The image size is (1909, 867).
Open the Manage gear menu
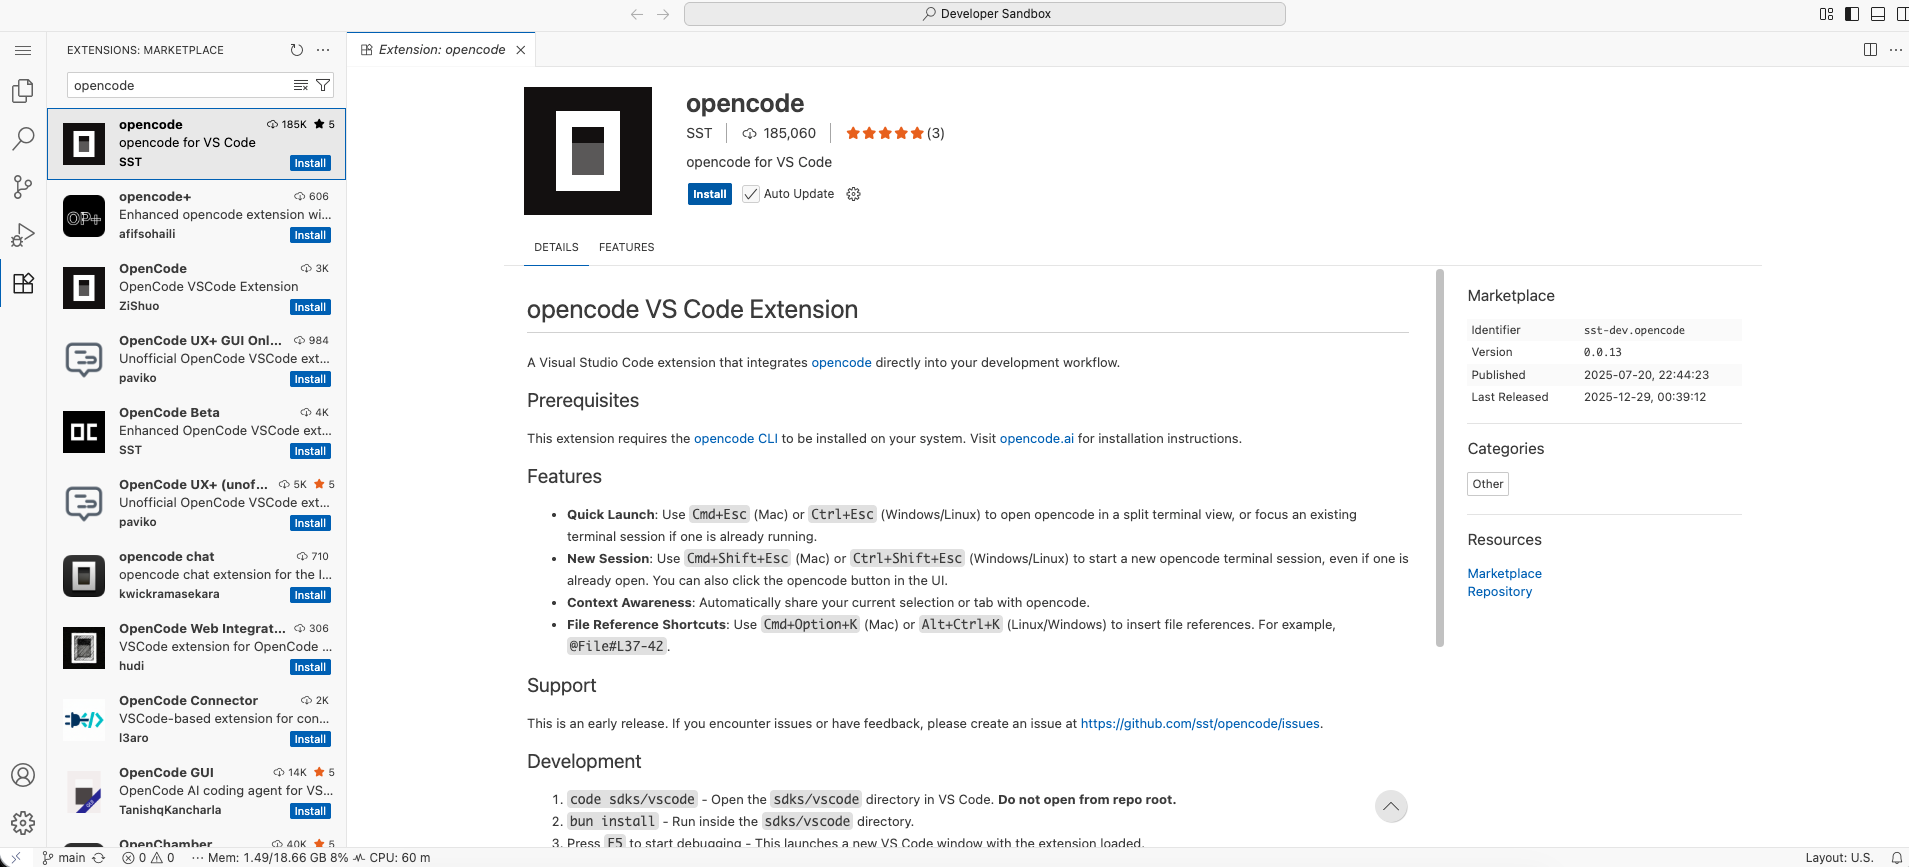click(x=23, y=823)
